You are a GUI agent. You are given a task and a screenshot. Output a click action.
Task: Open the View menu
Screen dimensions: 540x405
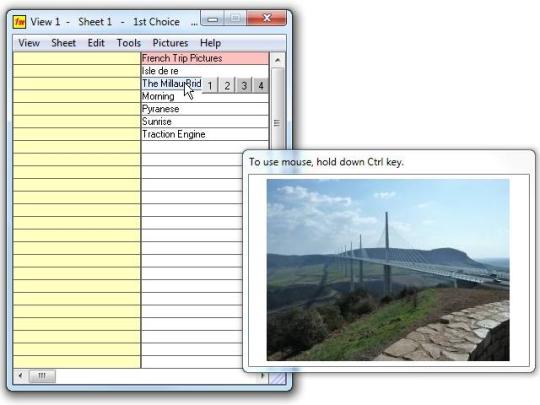point(29,43)
